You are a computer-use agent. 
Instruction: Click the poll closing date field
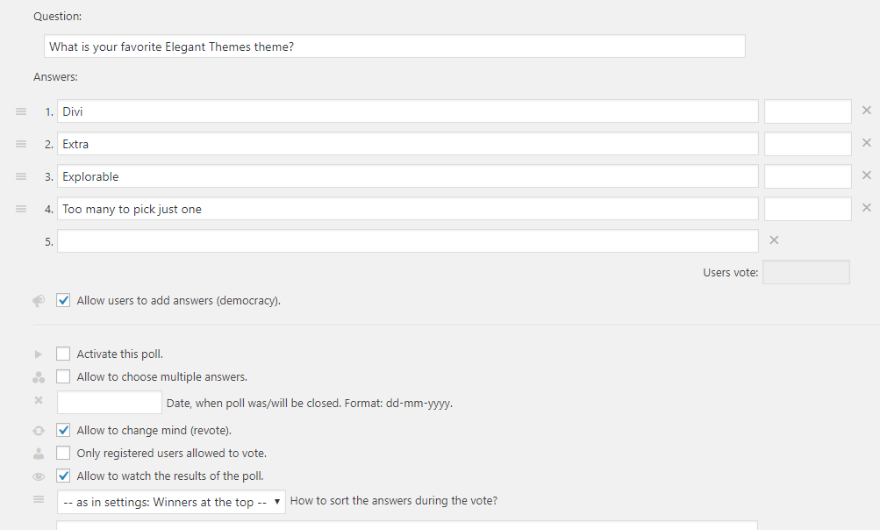click(109, 403)
